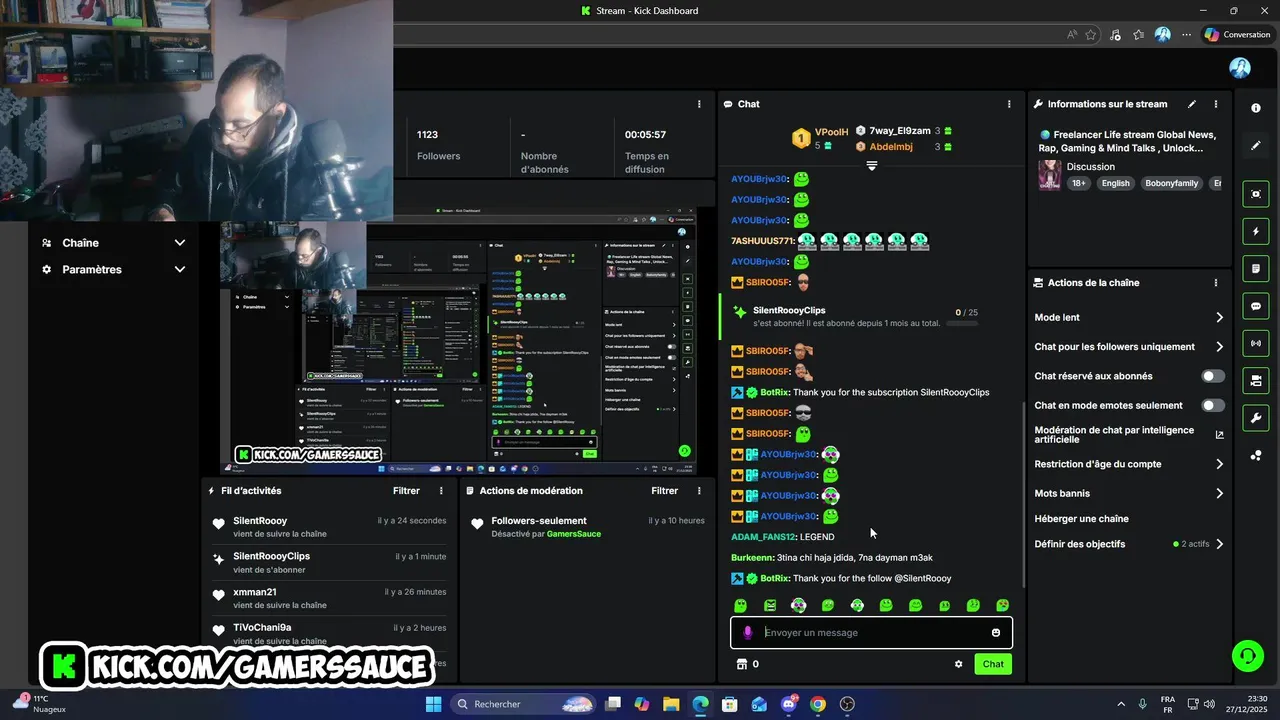
Task: Open the notes document sidebar icon
Action: pyautogui.click(x=1256, y=269)
